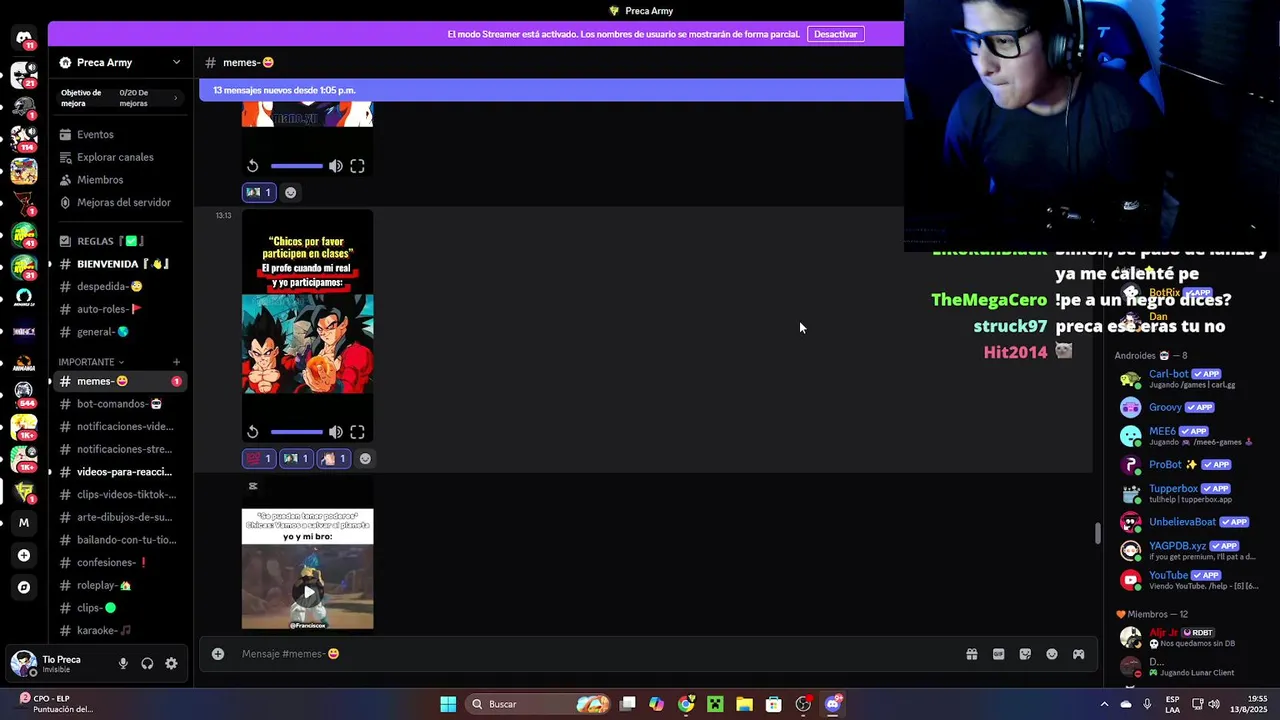1280x720 pixels.
Task: Click the Buscar search box on taskbar
Action: [540, 704]
